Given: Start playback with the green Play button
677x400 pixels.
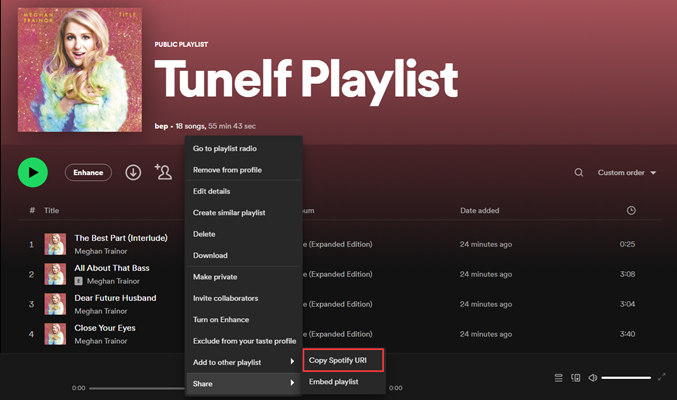Looking at the screenshot, I should click(x=33, y=172).
